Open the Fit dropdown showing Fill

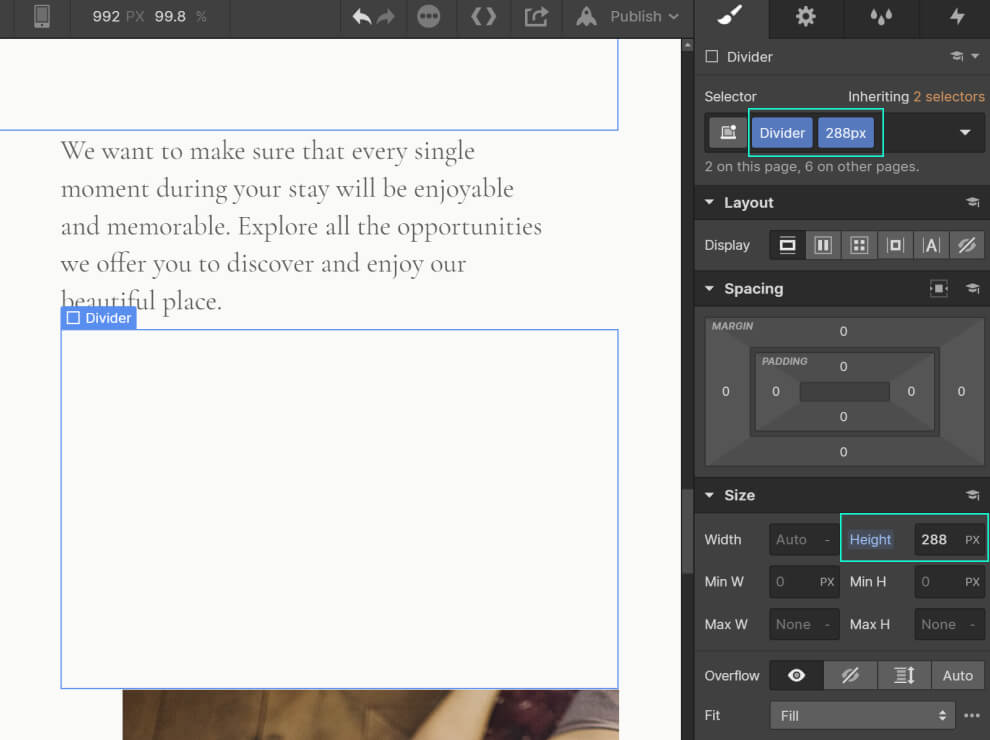click(863, 716)
